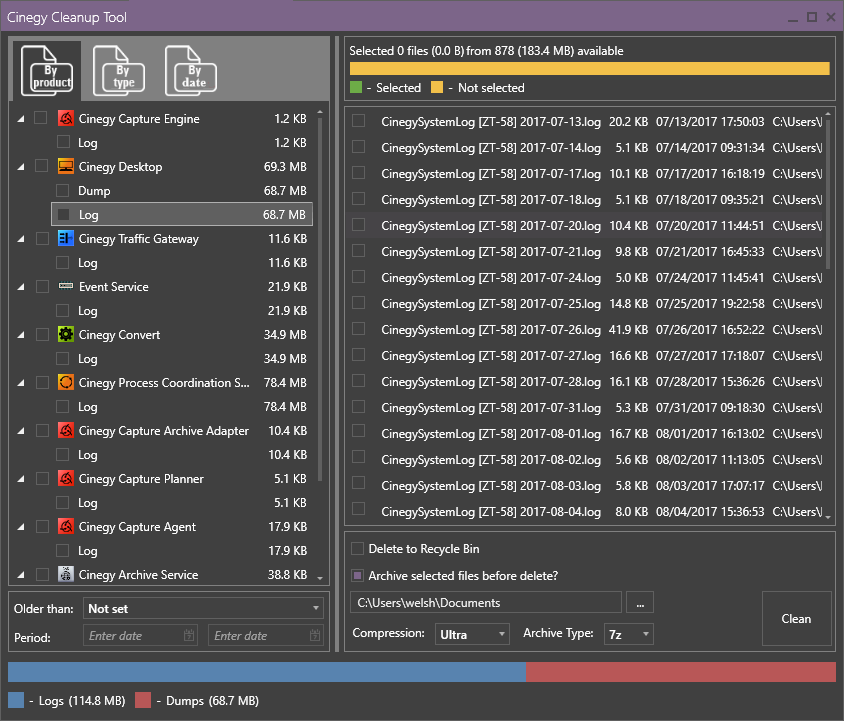Click the file list vertical scrollbar
The image size is (844, 721).
point(828,194)
